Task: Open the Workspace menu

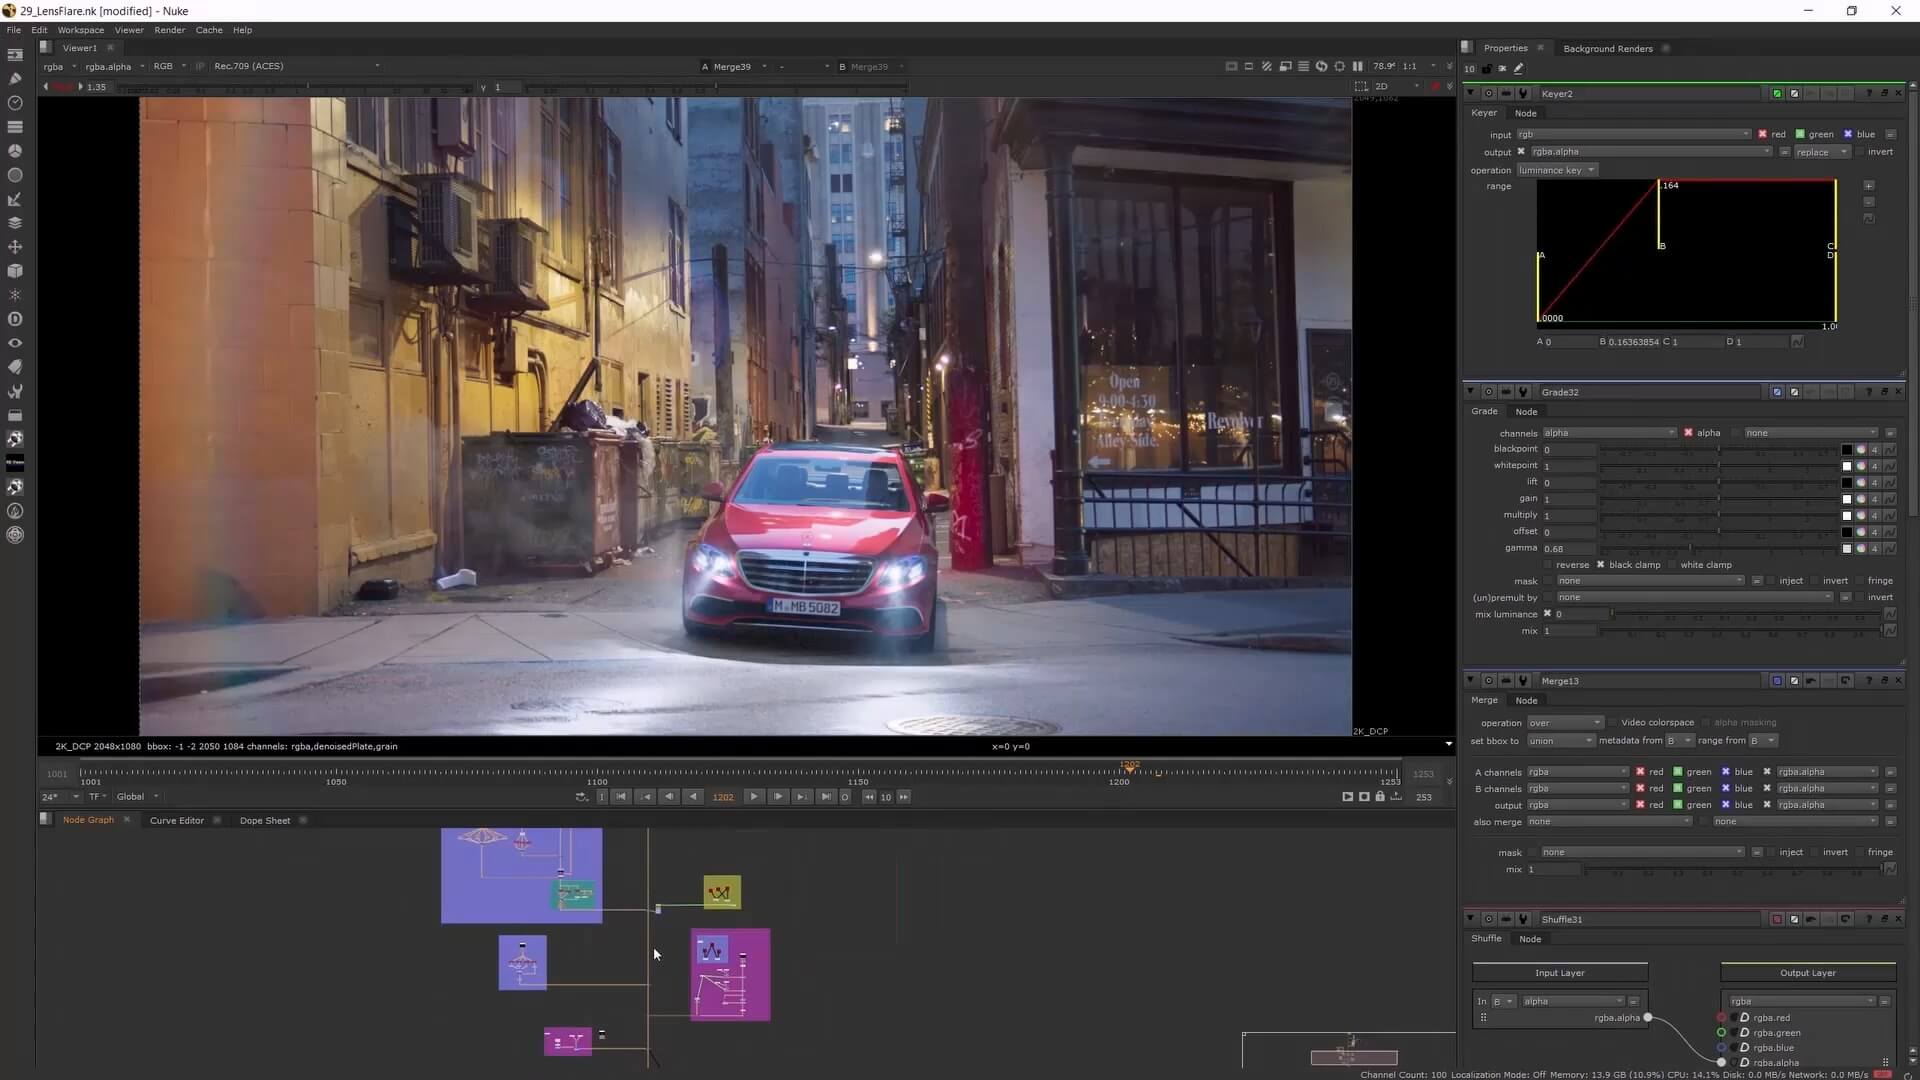Action: click(x=80, y=30)
